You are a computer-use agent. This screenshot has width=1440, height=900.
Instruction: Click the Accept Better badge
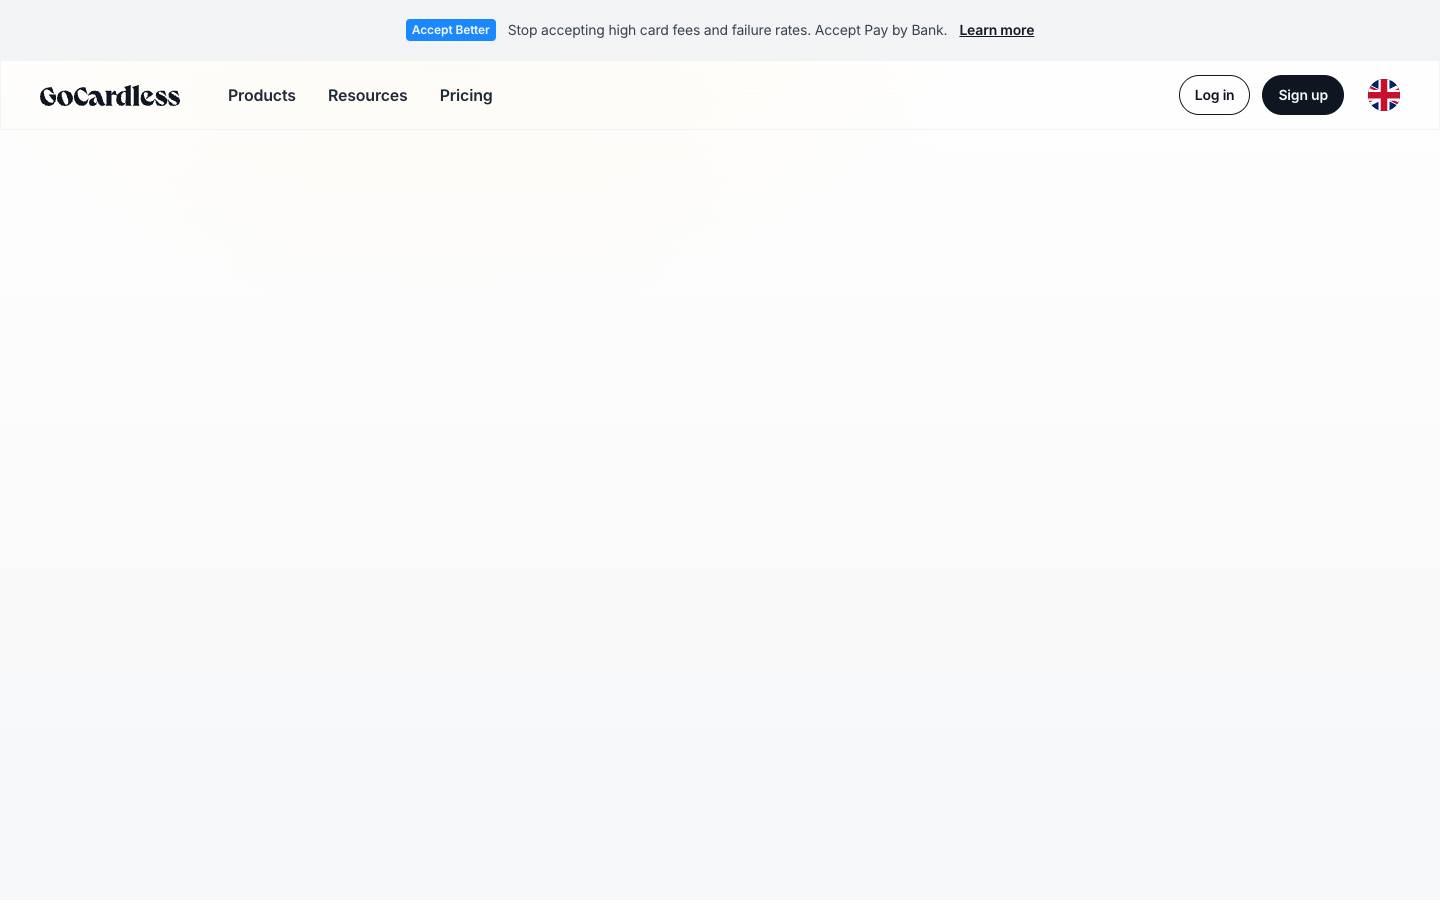tap(451, 30)
